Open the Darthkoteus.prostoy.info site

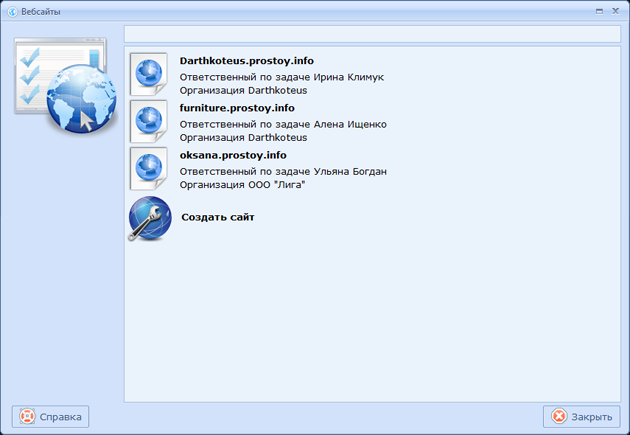(247, 61)
